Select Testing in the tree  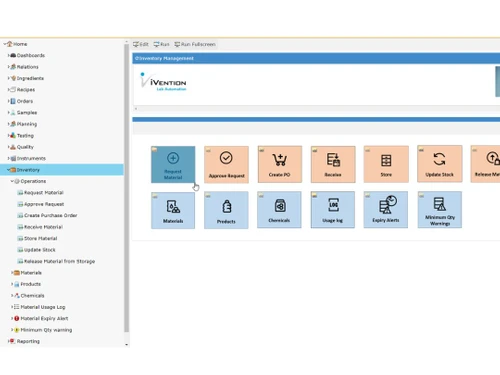click(25, 136)
